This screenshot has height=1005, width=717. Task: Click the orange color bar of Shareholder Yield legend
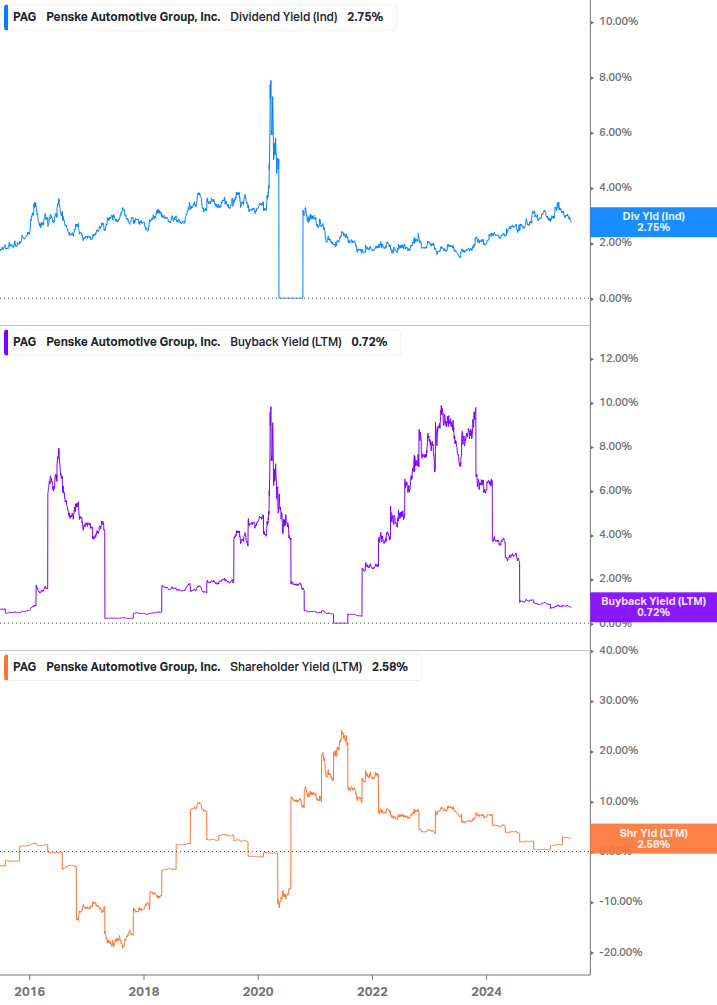pyautogui.click(x=6, y=667)
